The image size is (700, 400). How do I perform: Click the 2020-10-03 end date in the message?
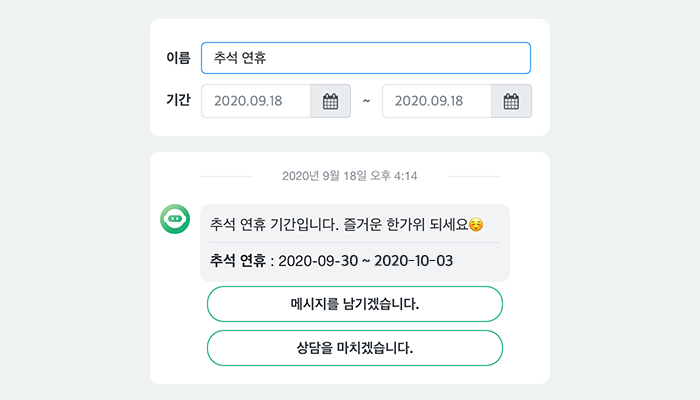[x=412, y=261]
